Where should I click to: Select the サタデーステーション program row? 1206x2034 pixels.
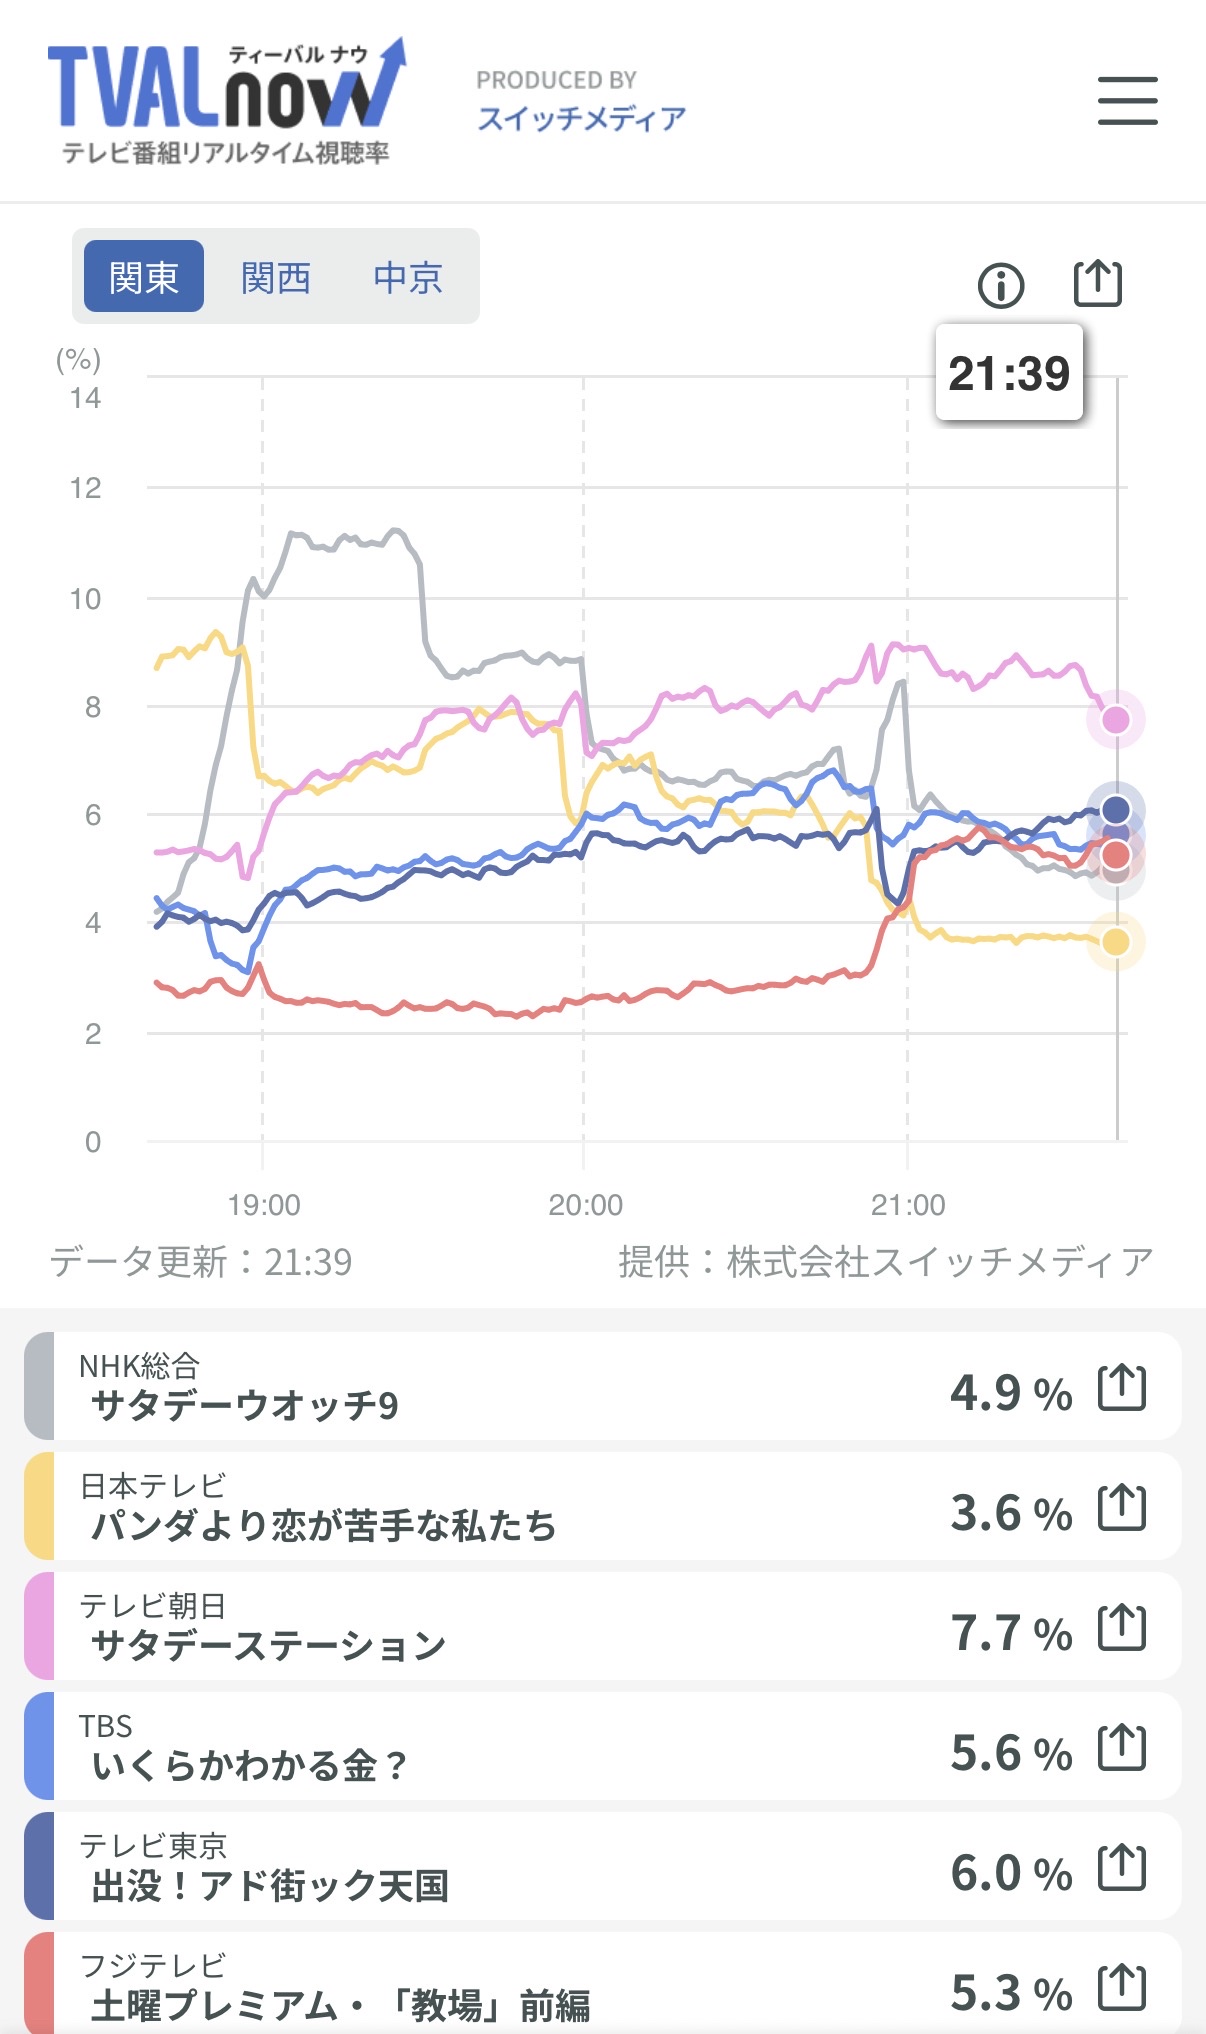tap(500, 1627)
